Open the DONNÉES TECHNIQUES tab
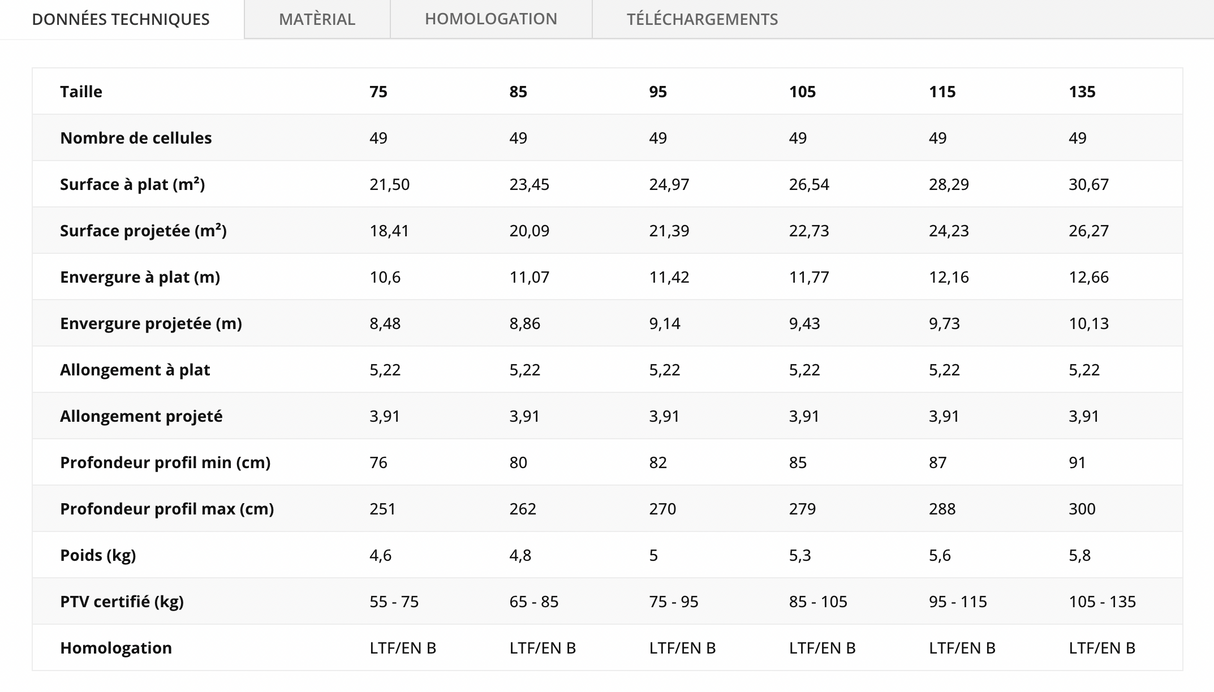 (121, 19)
